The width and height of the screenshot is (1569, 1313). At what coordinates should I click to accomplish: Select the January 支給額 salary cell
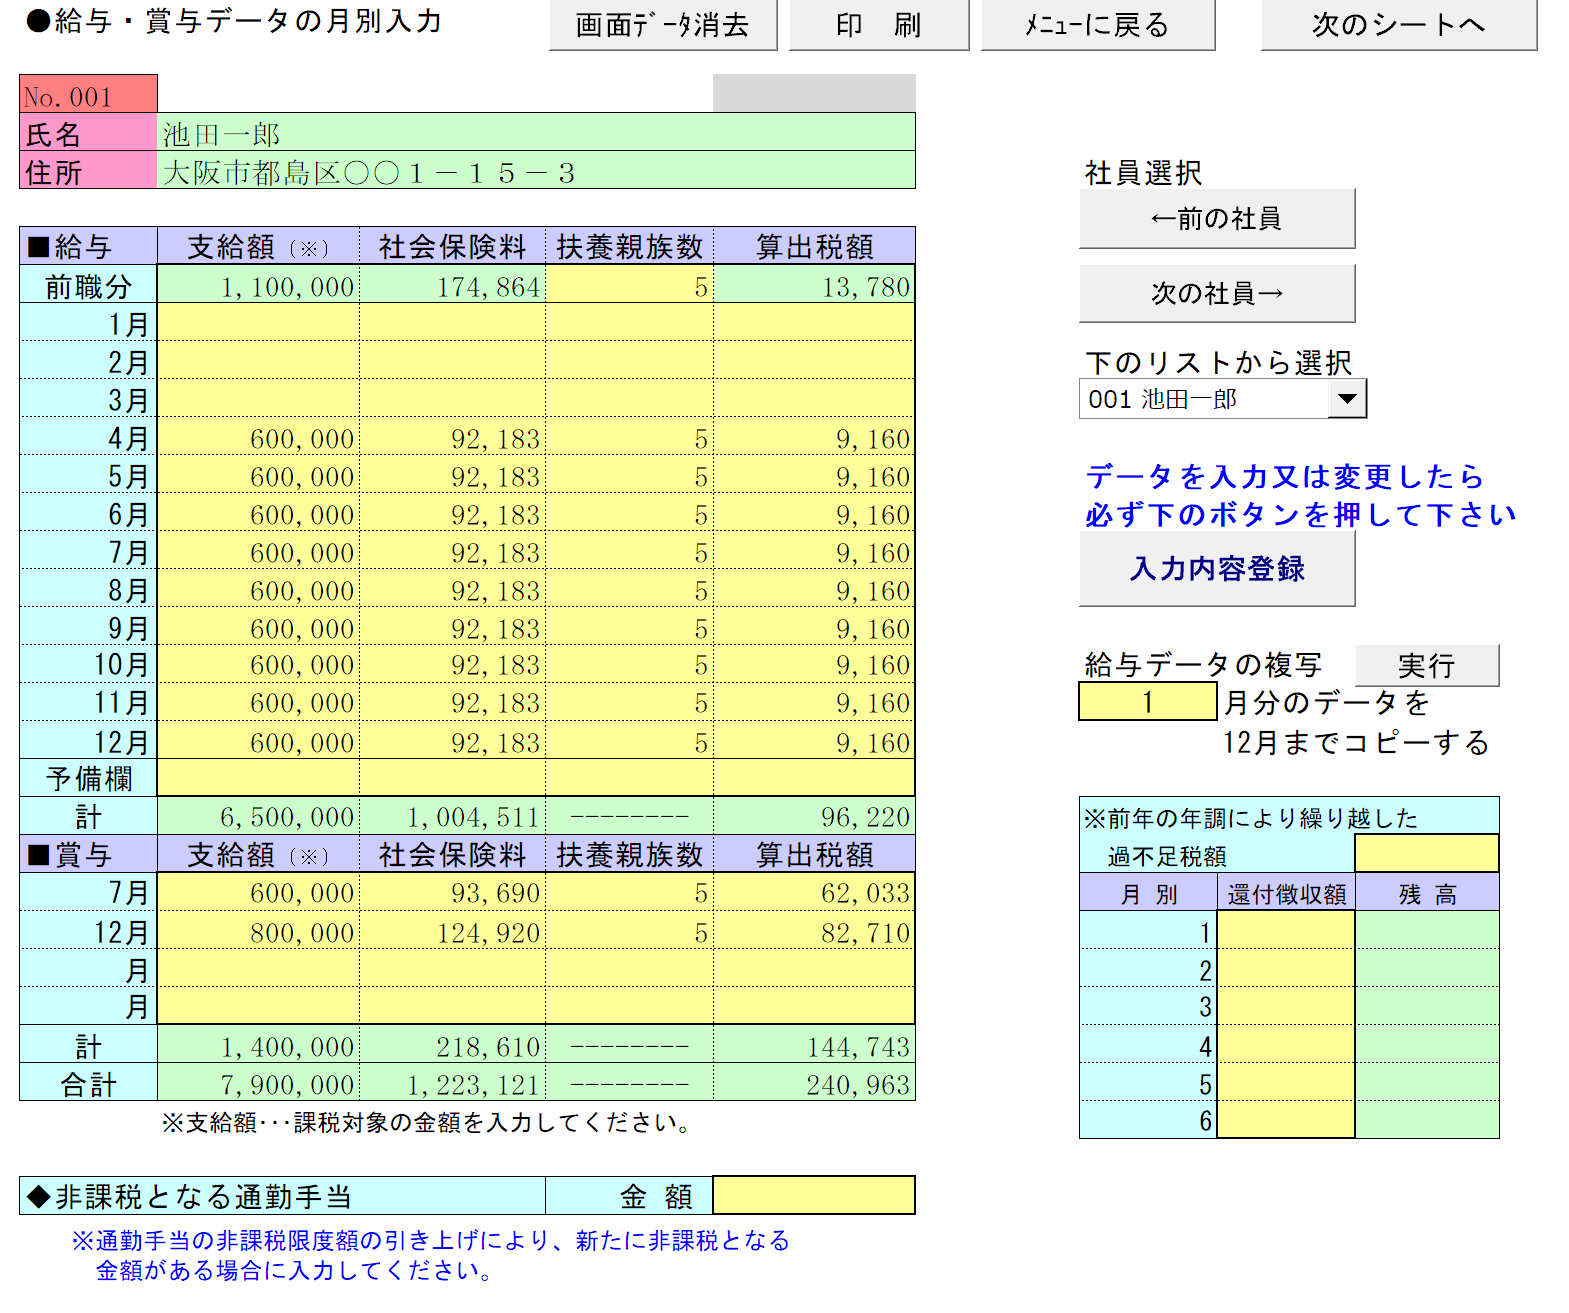pos(259,323)
